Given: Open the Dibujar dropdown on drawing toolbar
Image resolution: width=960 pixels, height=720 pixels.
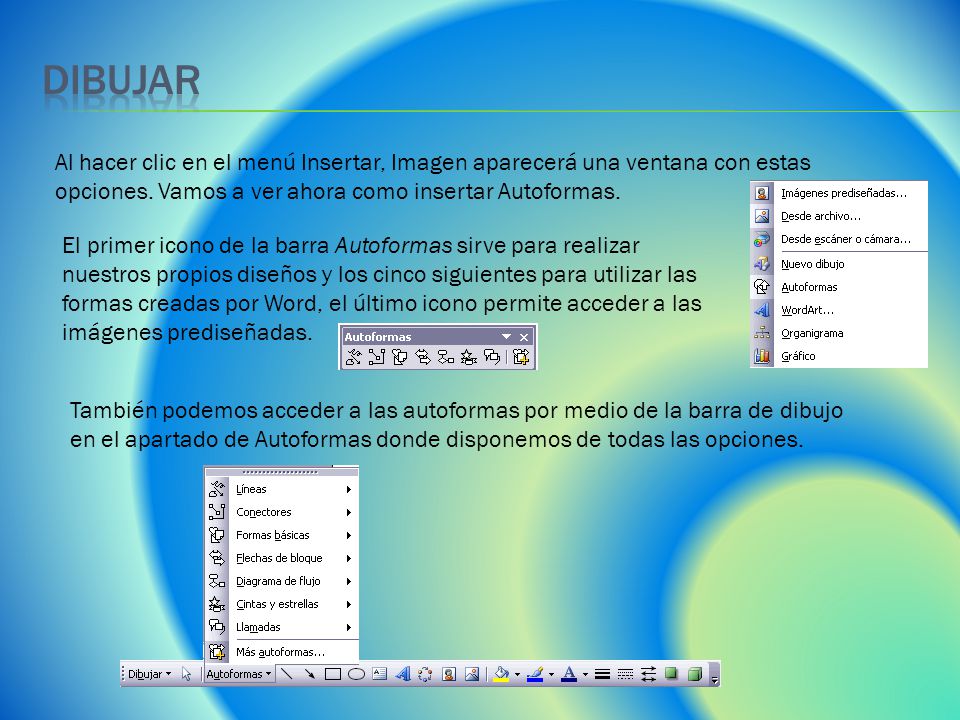Looking at the screenshot, I should (149, 674).
